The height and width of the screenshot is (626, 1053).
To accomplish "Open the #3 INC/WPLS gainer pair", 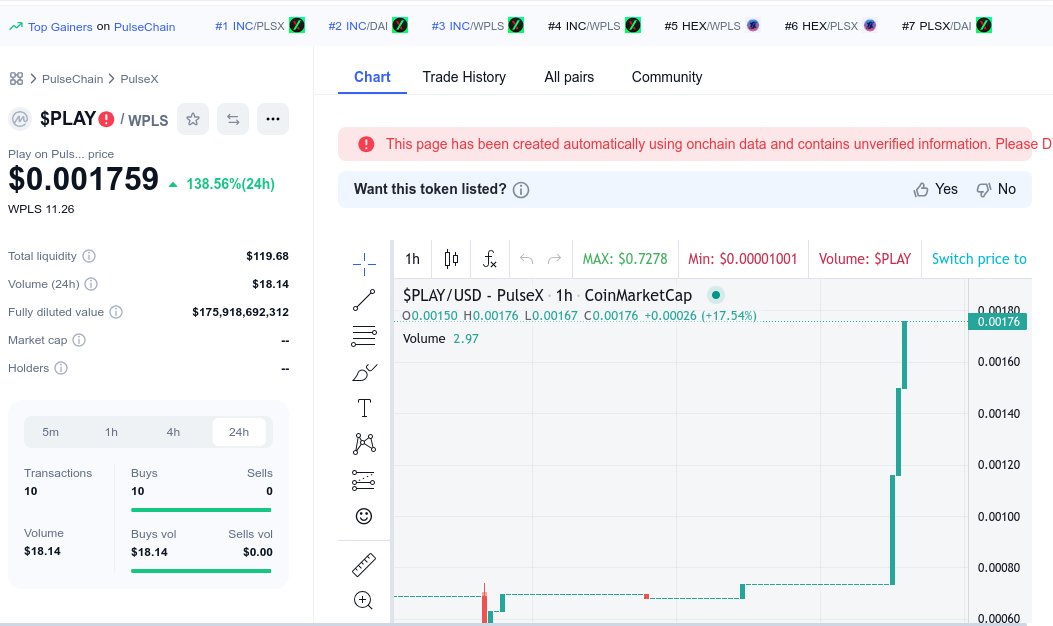I will coord(477,26).
